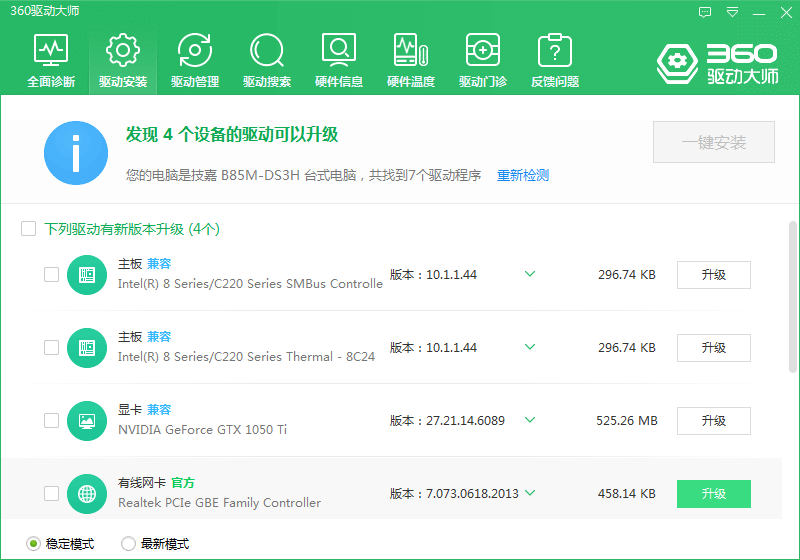Viewport: 800px width, 560px height.
Task: Click 升级 button for Thermal 8C24 driver
Action: tap(713, 347)
